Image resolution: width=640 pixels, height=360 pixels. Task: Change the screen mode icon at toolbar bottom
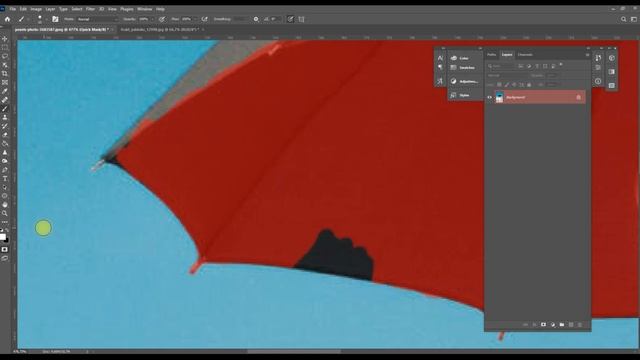pyautogui.click(x=5, y=258)
